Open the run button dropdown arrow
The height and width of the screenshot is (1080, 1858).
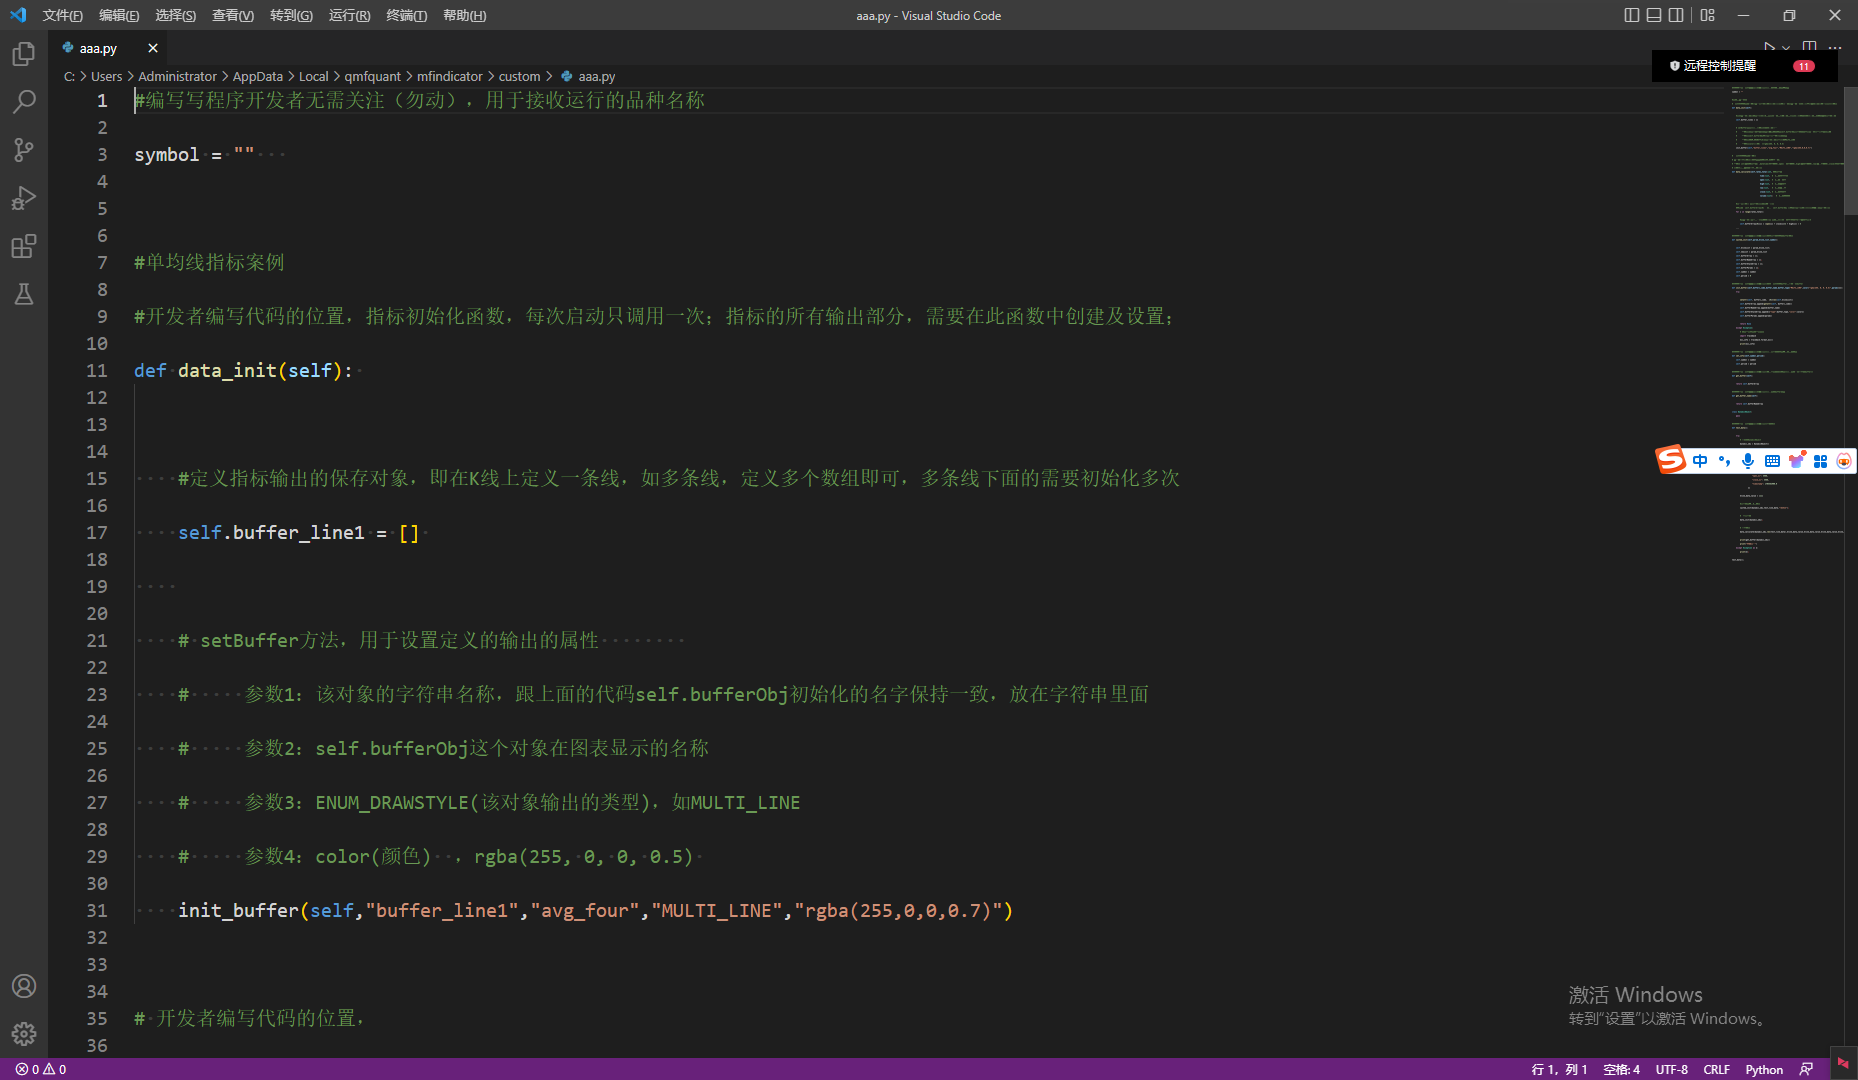[x=1786, y=47]
